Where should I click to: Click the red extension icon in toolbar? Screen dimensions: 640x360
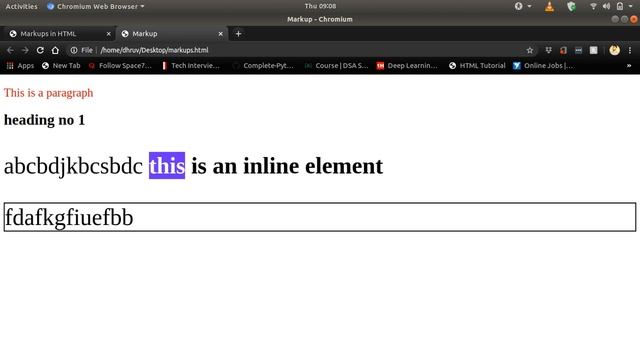(x=563, y=50)
